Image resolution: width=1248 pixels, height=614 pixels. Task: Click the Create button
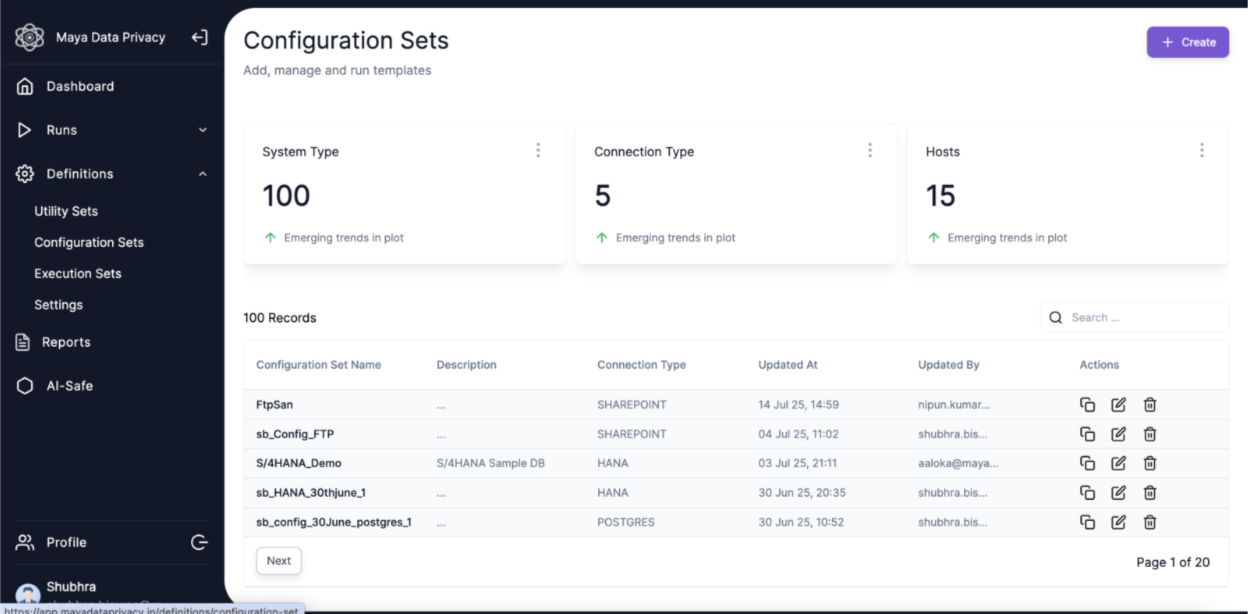point(1187,42)
